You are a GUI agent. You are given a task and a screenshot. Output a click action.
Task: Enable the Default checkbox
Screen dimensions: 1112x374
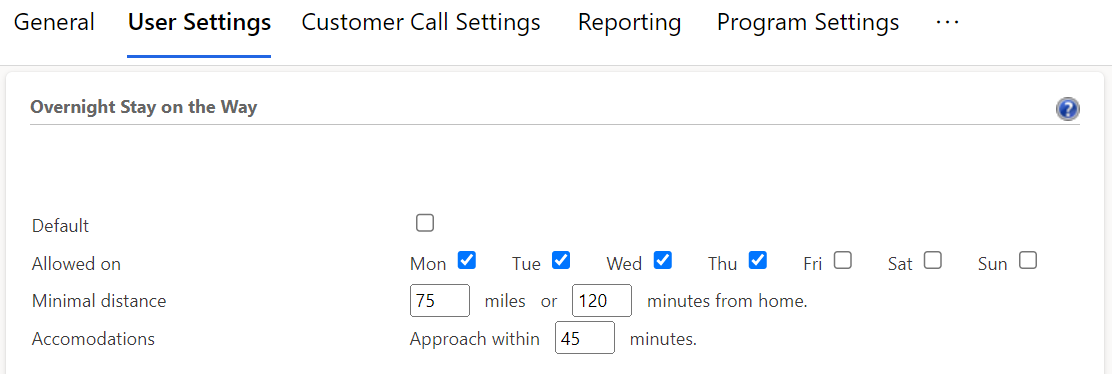coord(425,224)
